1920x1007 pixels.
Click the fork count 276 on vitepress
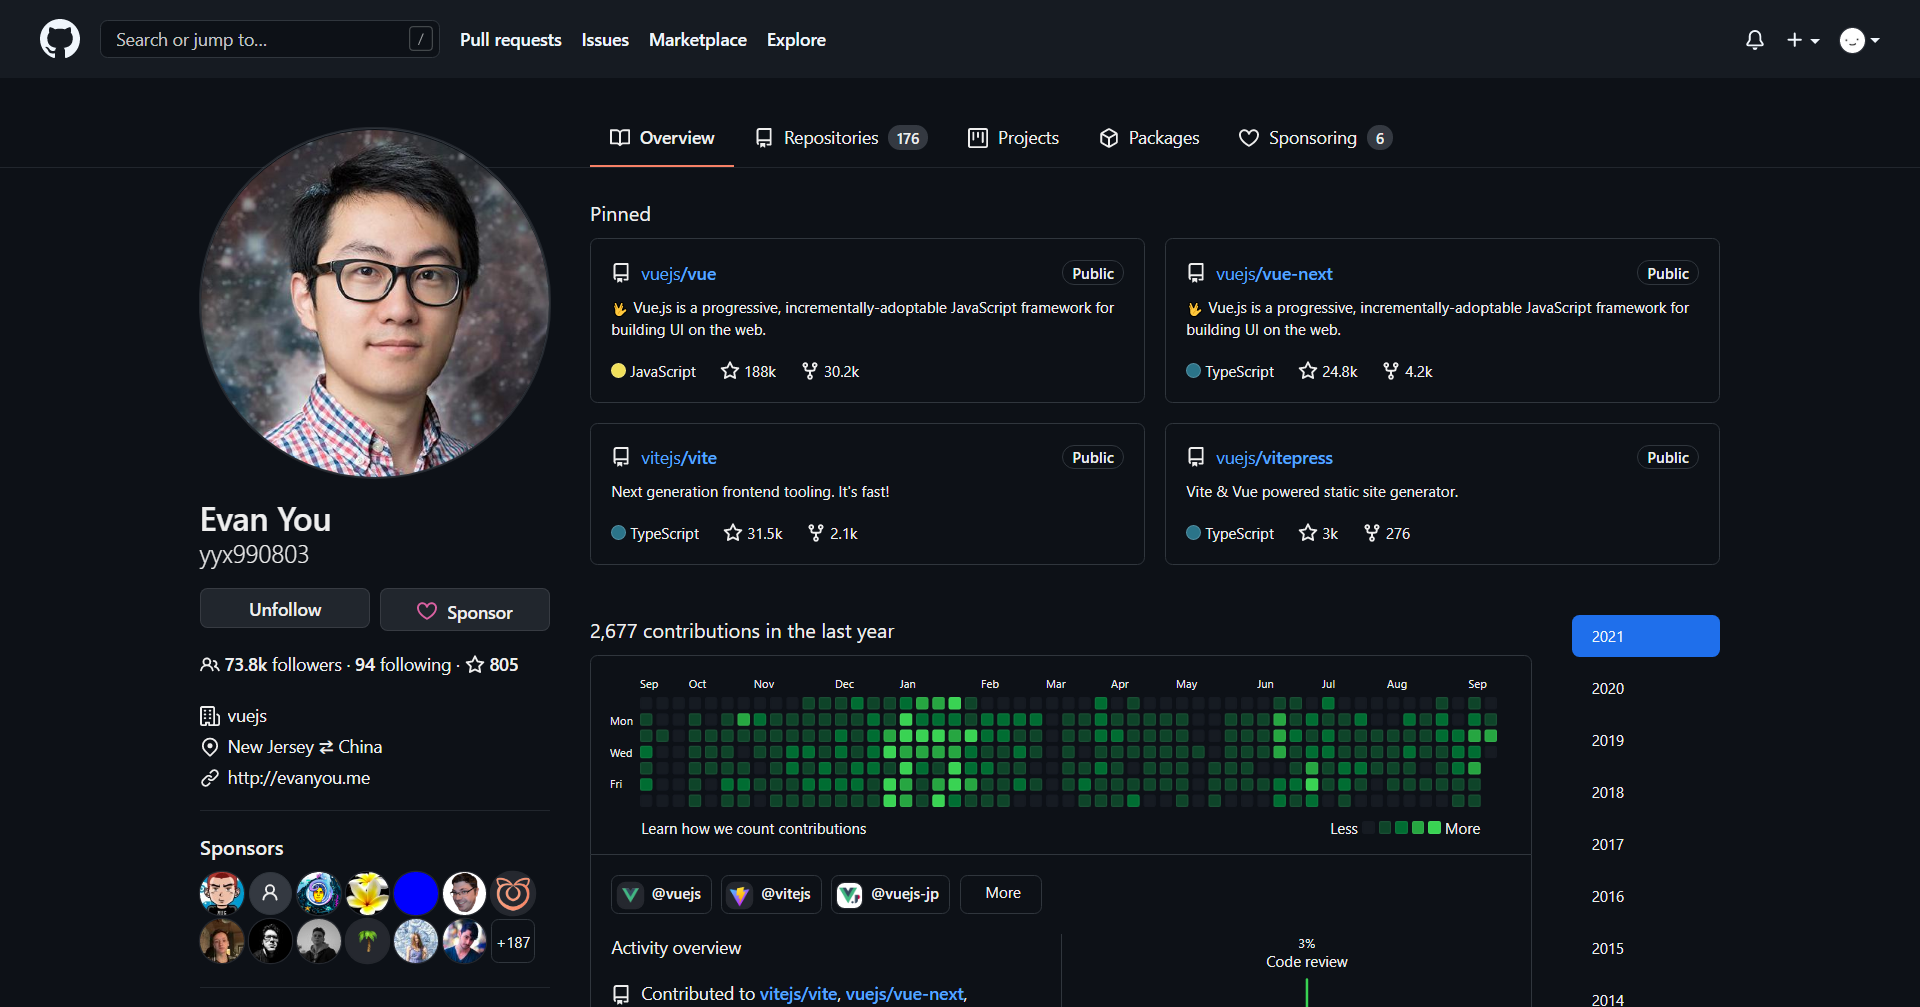click(x=1387, y=533)
